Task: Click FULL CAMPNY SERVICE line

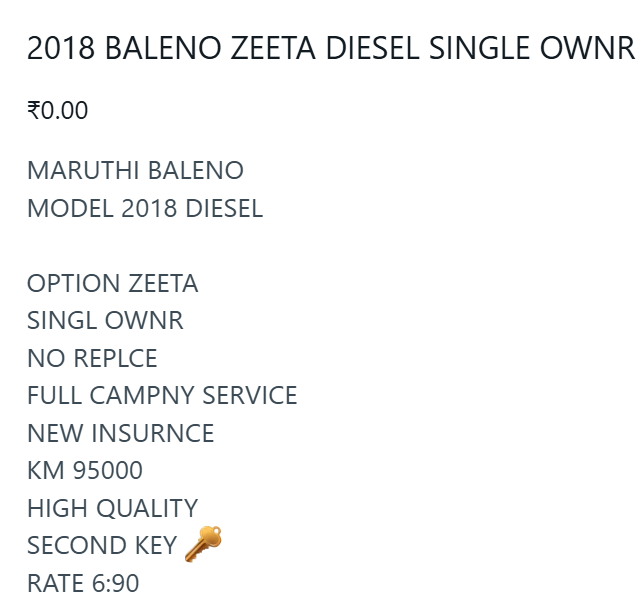Action: [162, 395]
